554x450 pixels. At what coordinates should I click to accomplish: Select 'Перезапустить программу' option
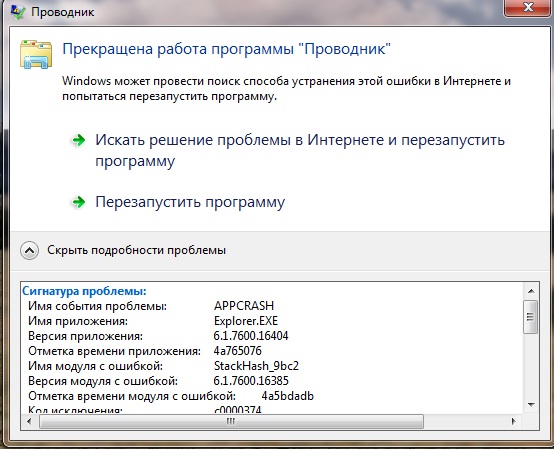tap(190, 202)
